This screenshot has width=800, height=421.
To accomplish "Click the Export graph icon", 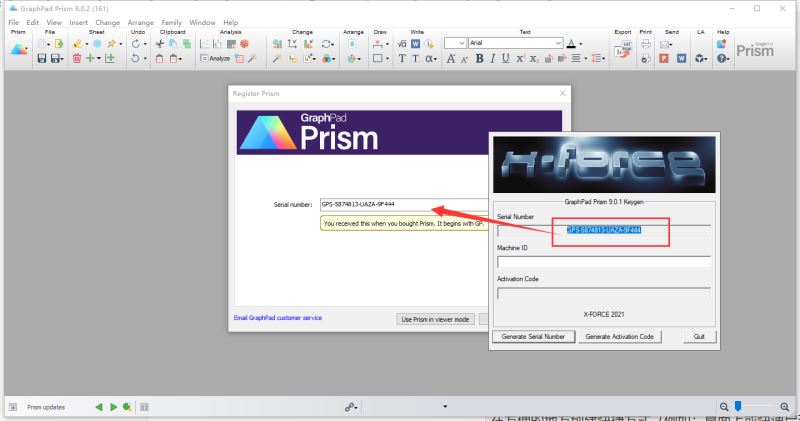I will pos(623,50).
